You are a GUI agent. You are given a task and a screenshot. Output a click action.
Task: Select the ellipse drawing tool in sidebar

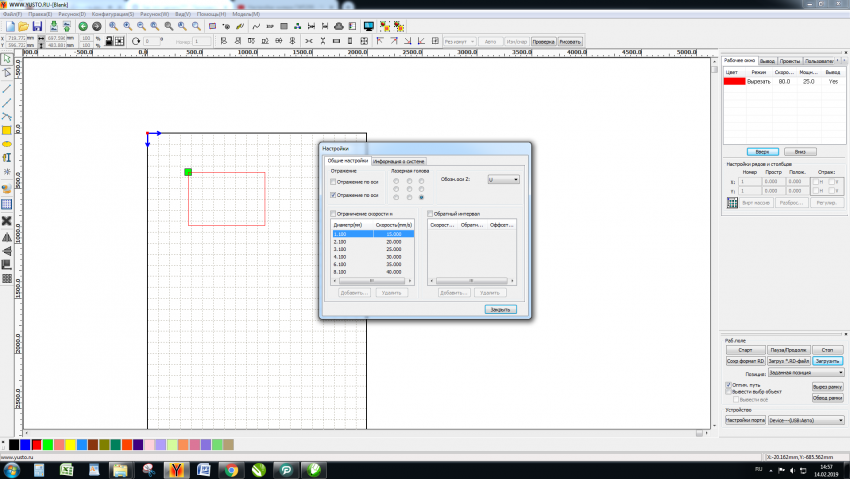pos(7,144)
